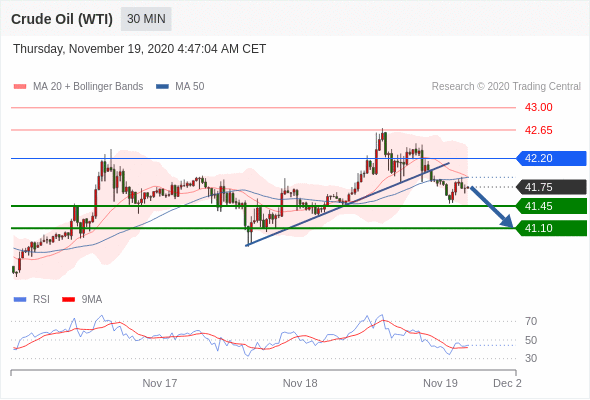590x400 pixels.
Task: Click the RSI 70 level label
Action: [531, 322]
